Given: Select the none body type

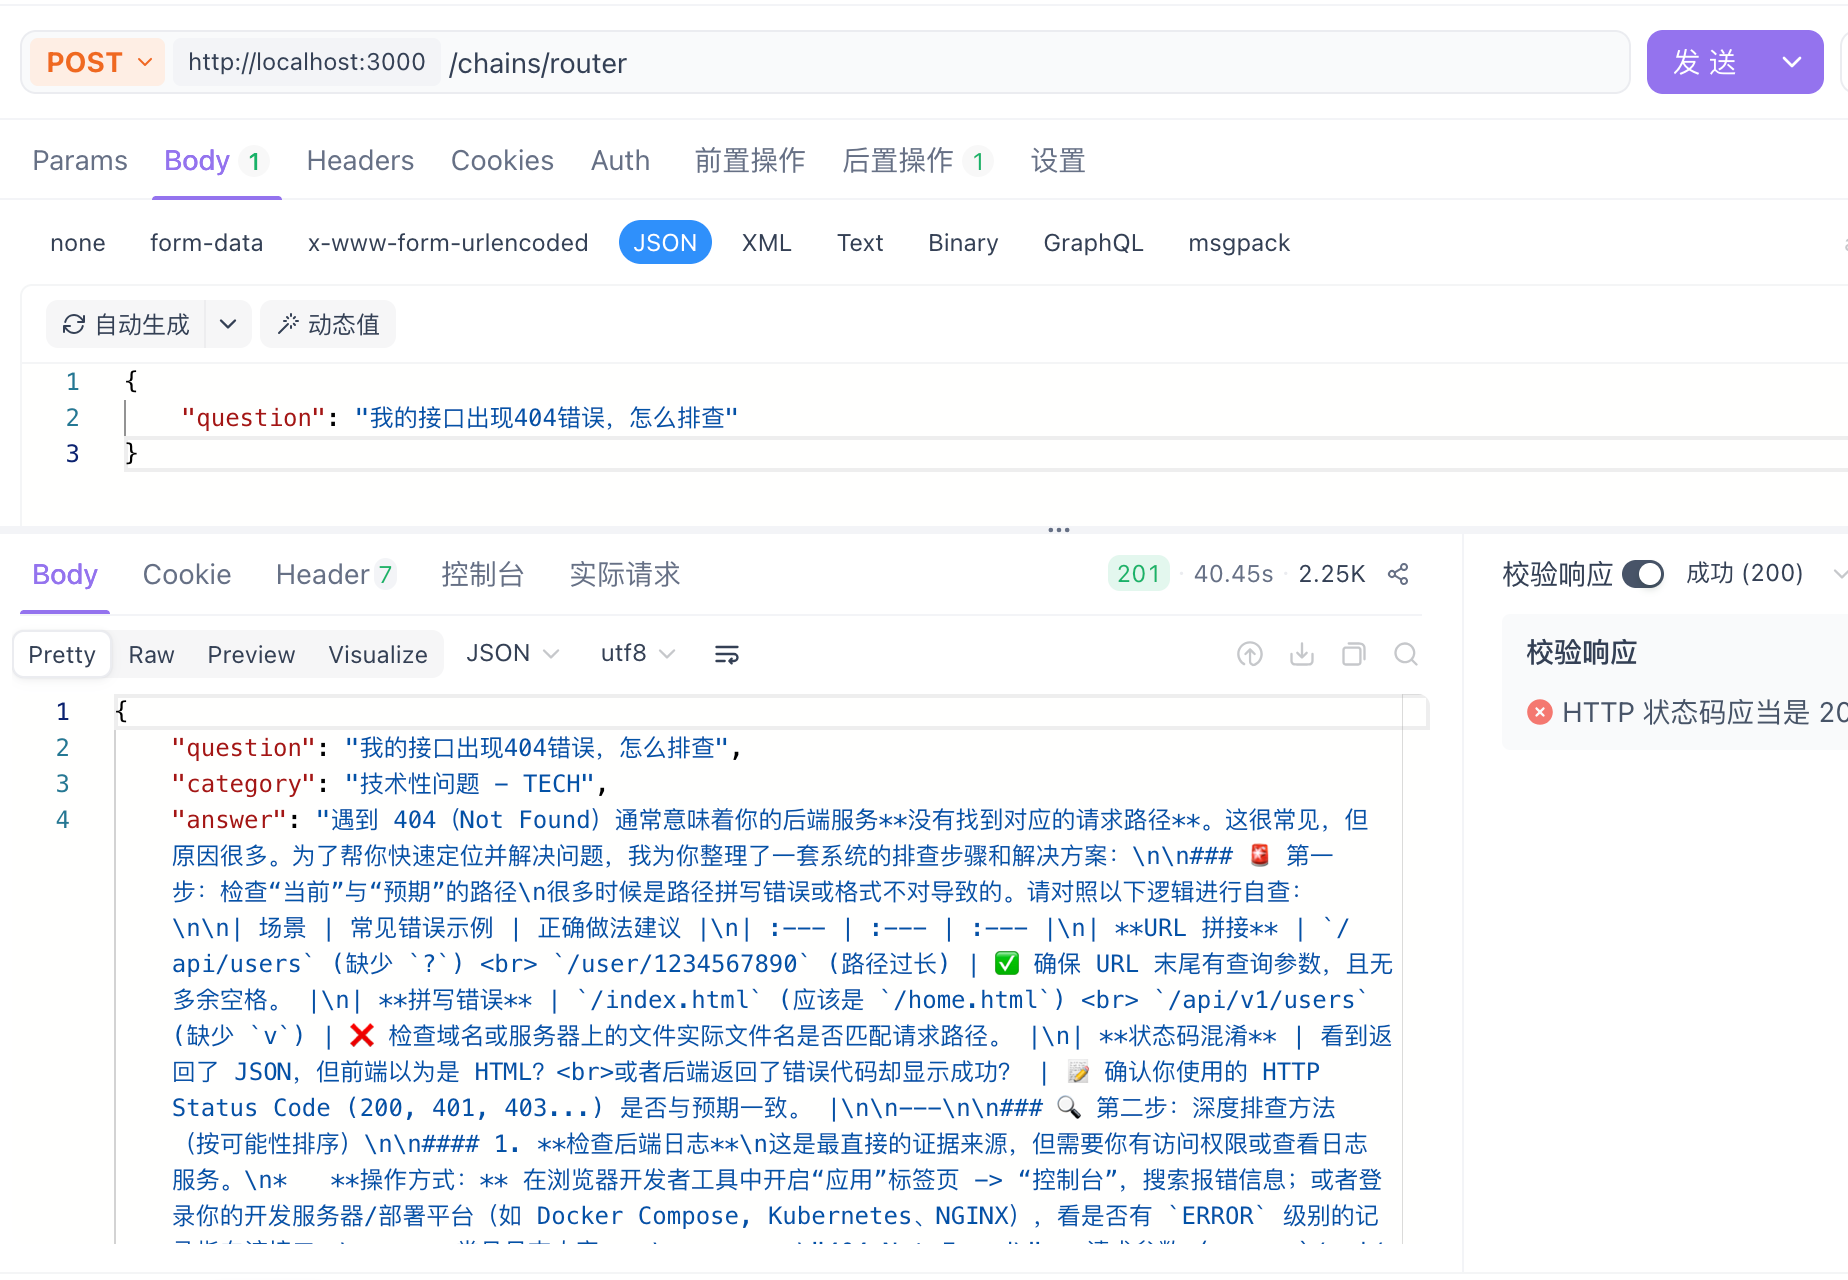Looking at the screenshot, I should [x=78, y=243].
